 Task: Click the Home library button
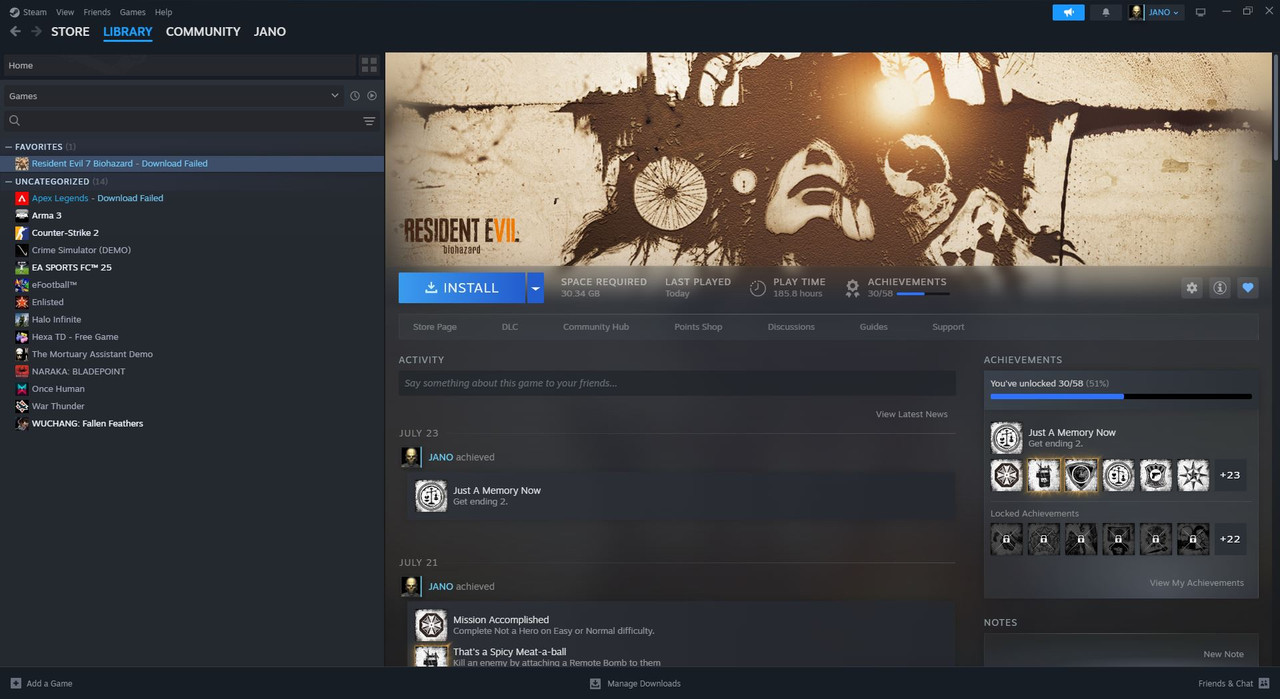pyautogui.click(x=179, y=65)
